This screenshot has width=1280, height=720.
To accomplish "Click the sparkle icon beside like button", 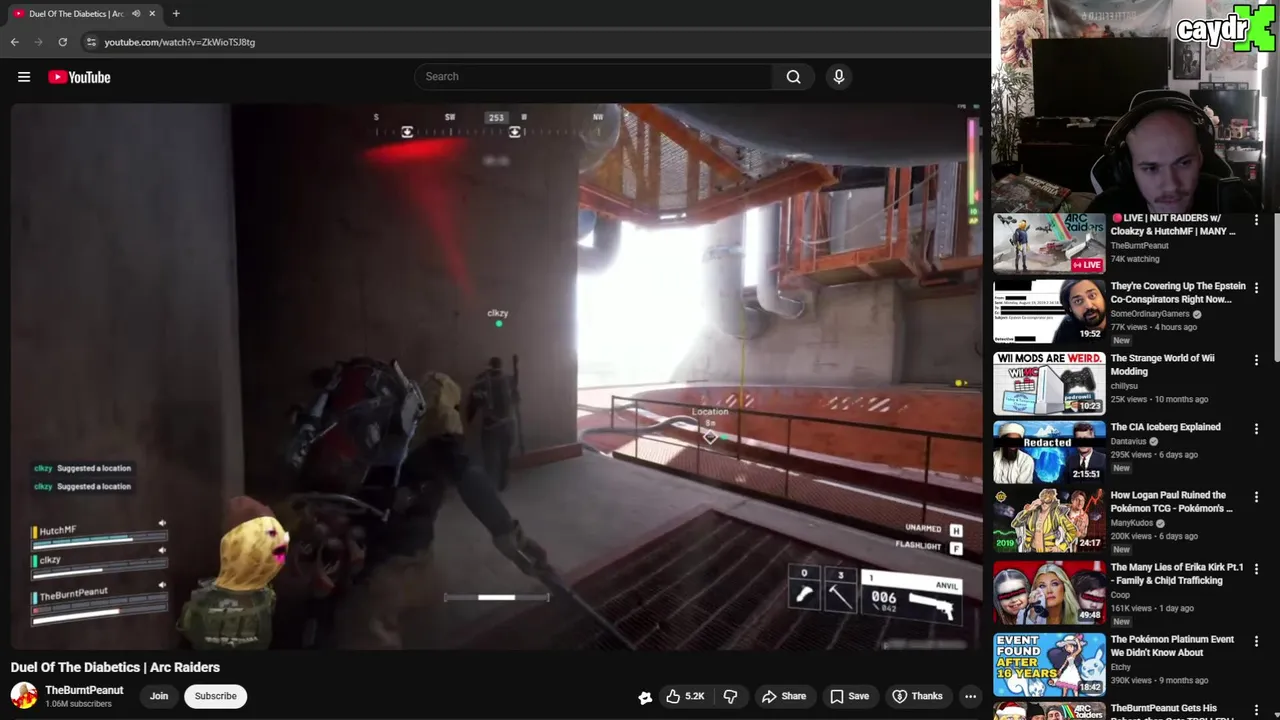I will (645, 697).
